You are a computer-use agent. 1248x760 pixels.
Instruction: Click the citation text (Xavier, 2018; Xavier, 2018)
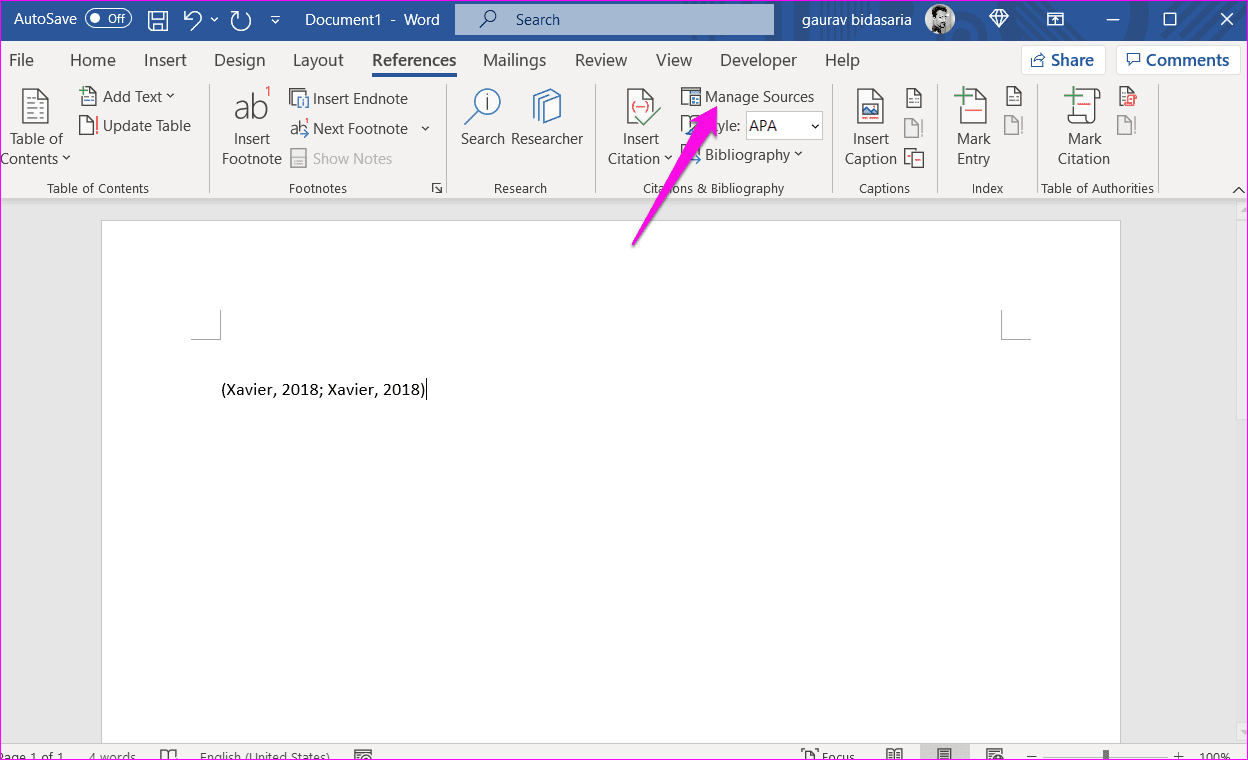[324, 390]
